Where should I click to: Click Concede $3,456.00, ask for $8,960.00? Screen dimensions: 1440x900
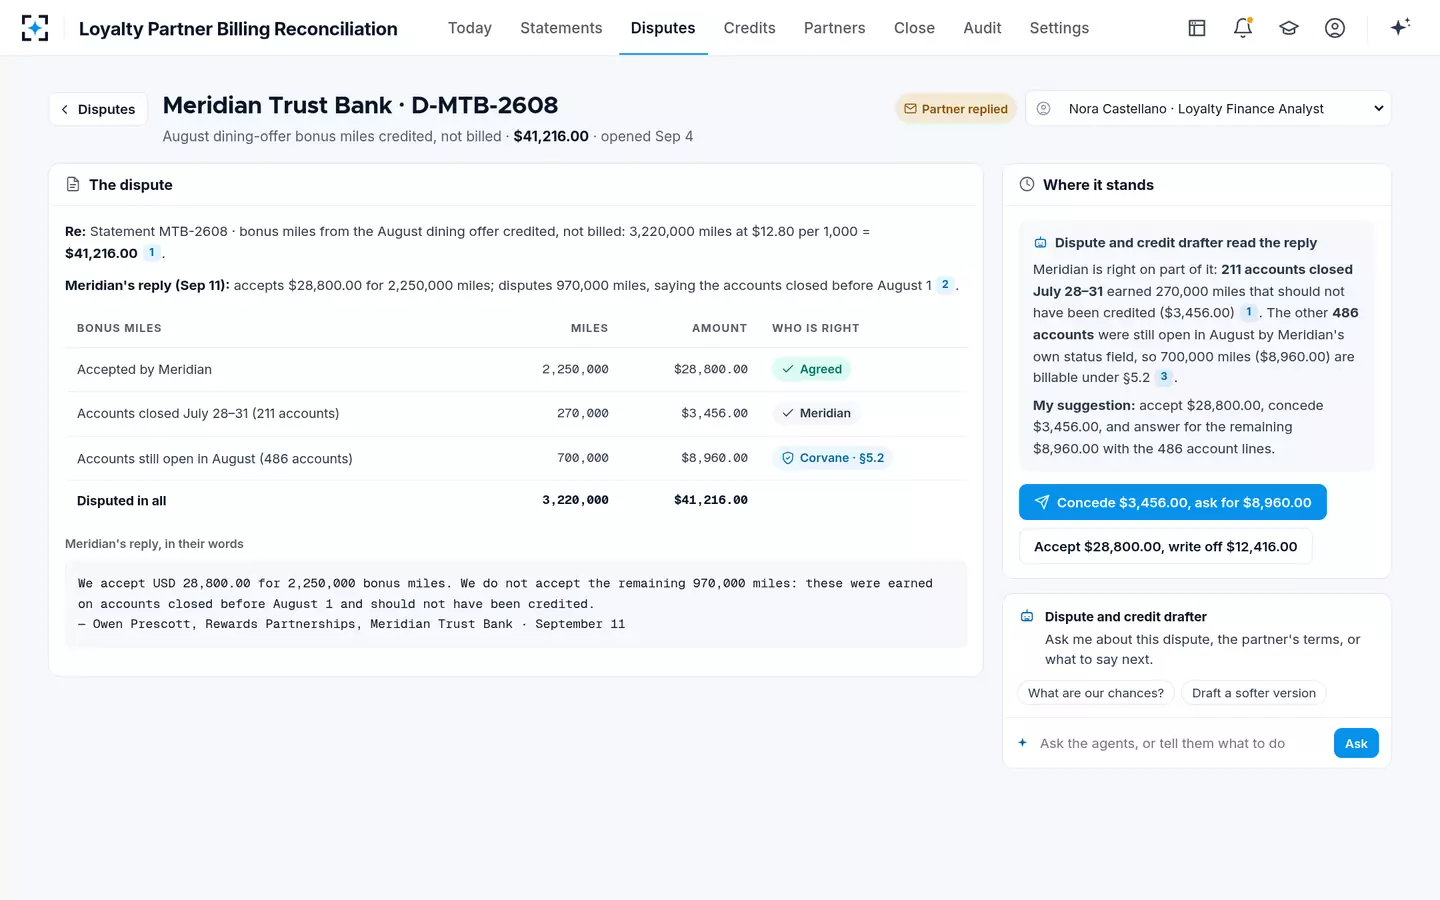click(x=1173, y=502)
